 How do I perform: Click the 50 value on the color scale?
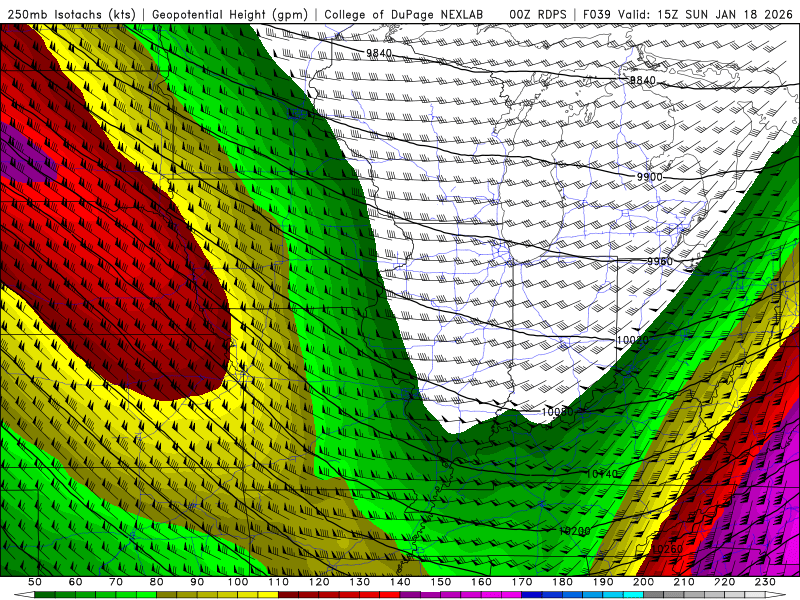point(35,582)
